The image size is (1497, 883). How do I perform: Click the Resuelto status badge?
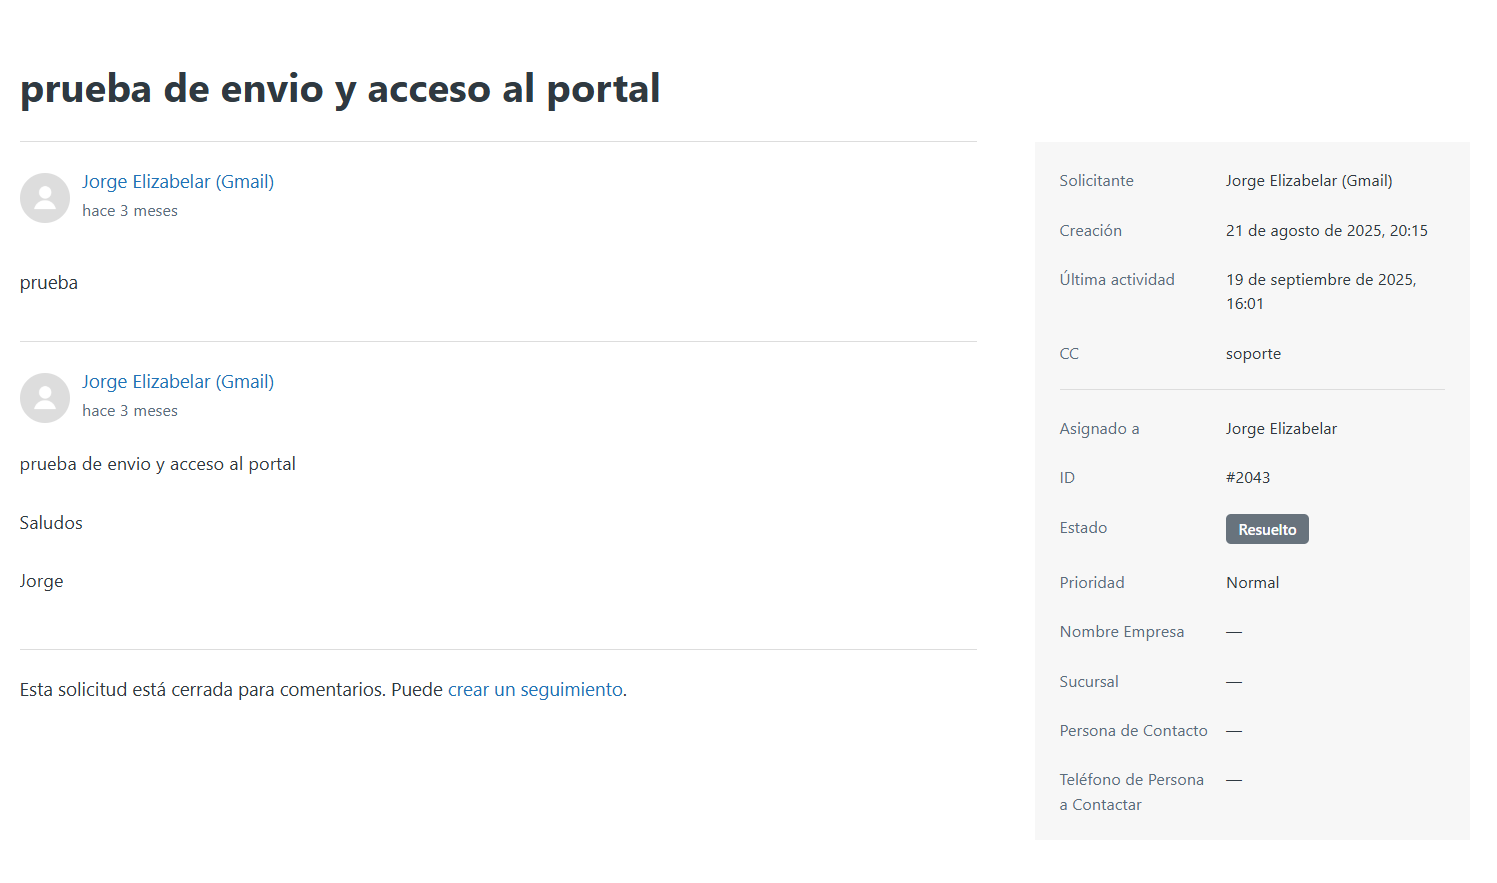point(1266,530)
